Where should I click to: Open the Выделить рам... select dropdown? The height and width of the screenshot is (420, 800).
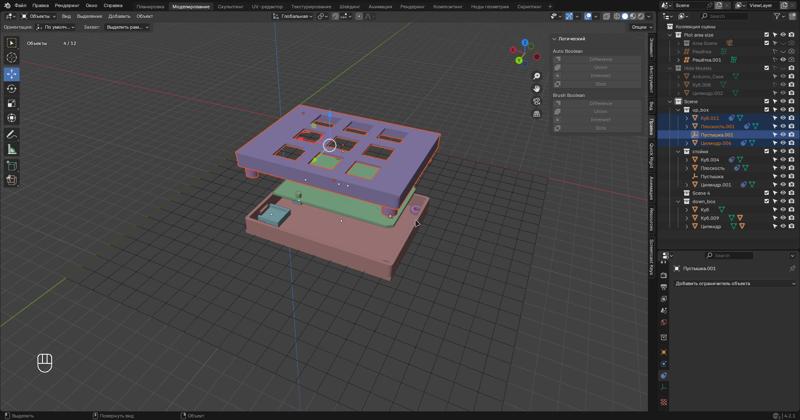tap(127, 27)
